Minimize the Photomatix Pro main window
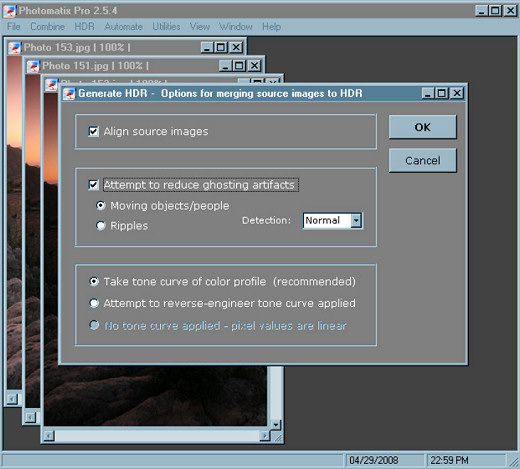The width and height of the screenshot is (520, 469). (x=481, y=11)
